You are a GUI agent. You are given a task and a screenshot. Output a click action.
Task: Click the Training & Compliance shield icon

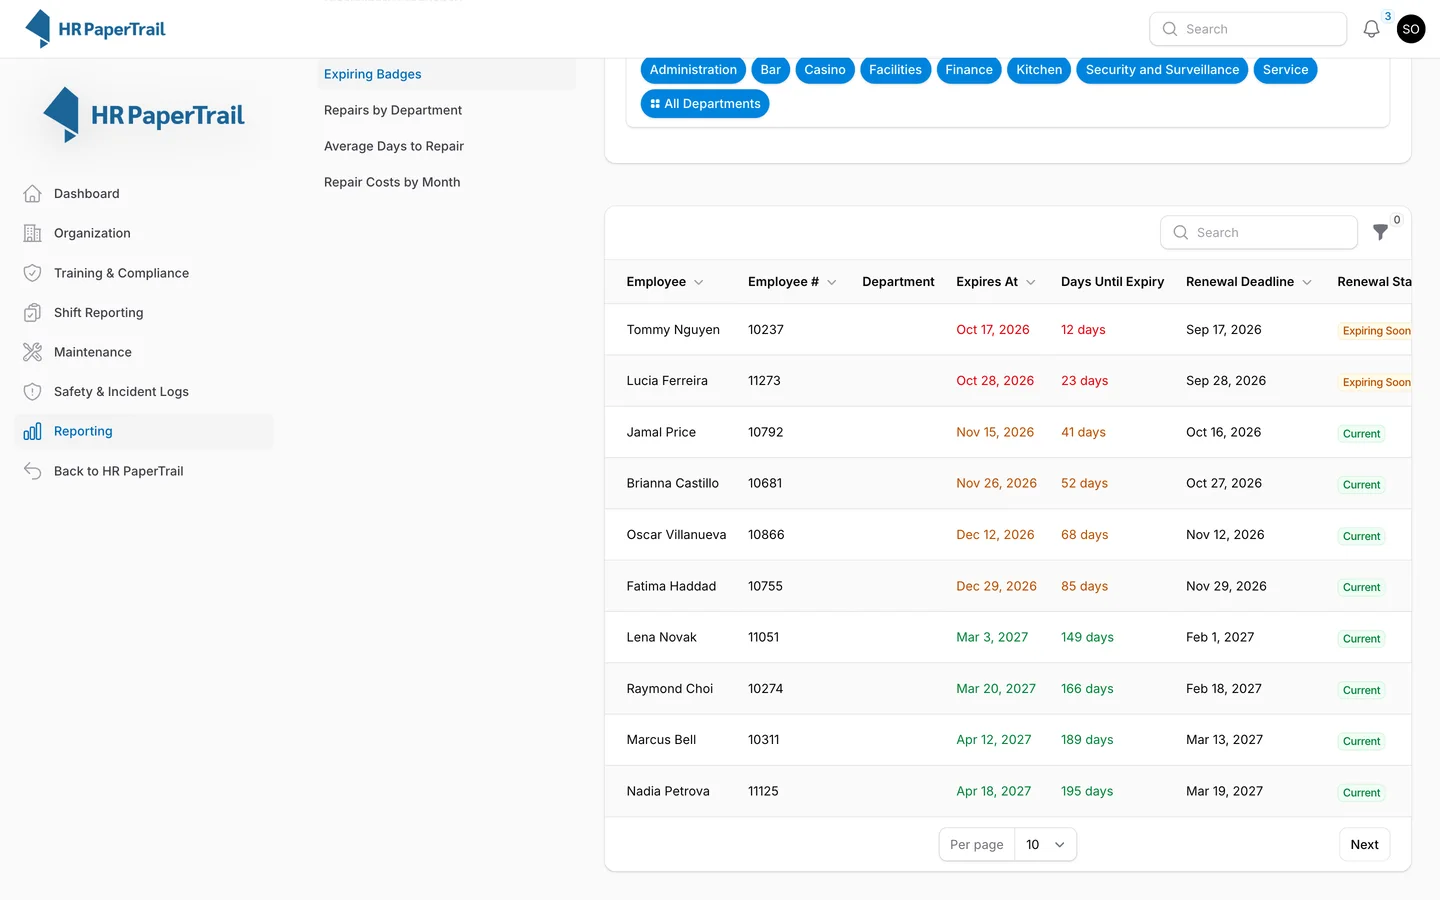pos(32,273)
